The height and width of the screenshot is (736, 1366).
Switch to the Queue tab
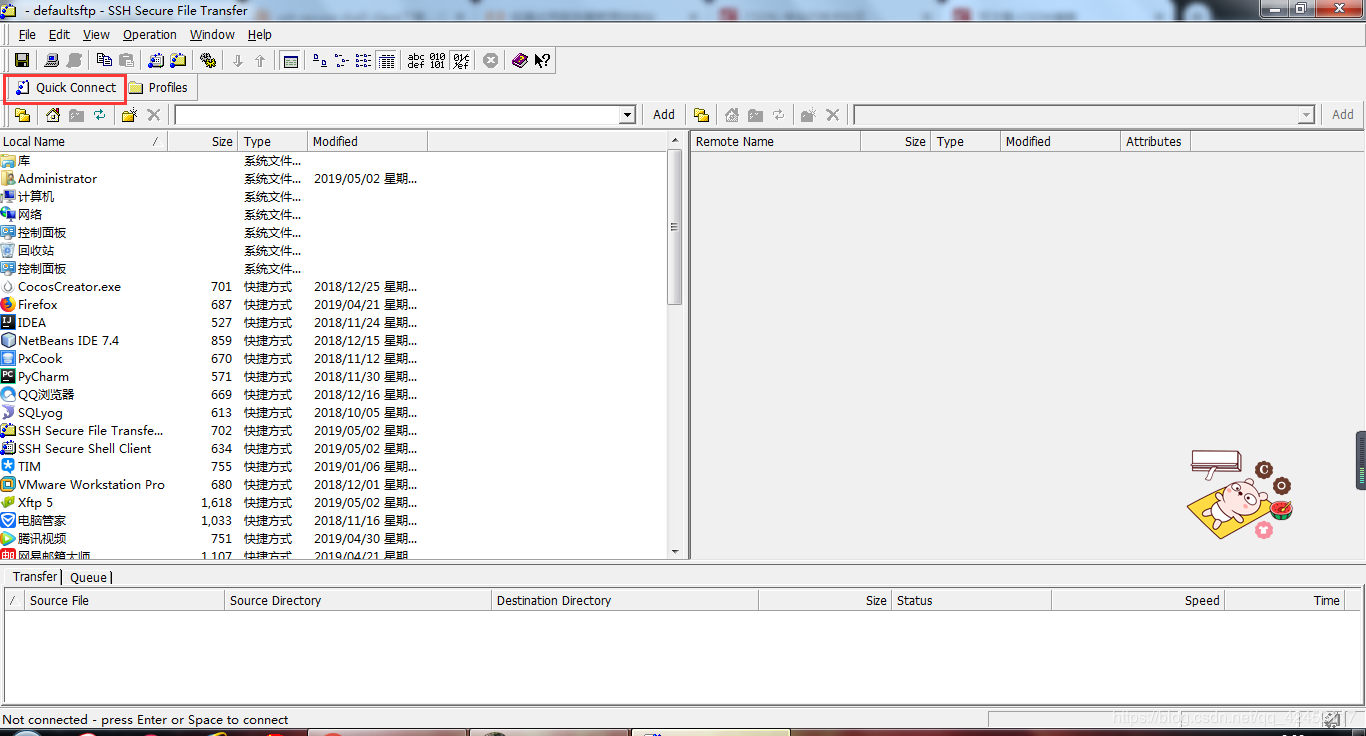pos(88,577)
